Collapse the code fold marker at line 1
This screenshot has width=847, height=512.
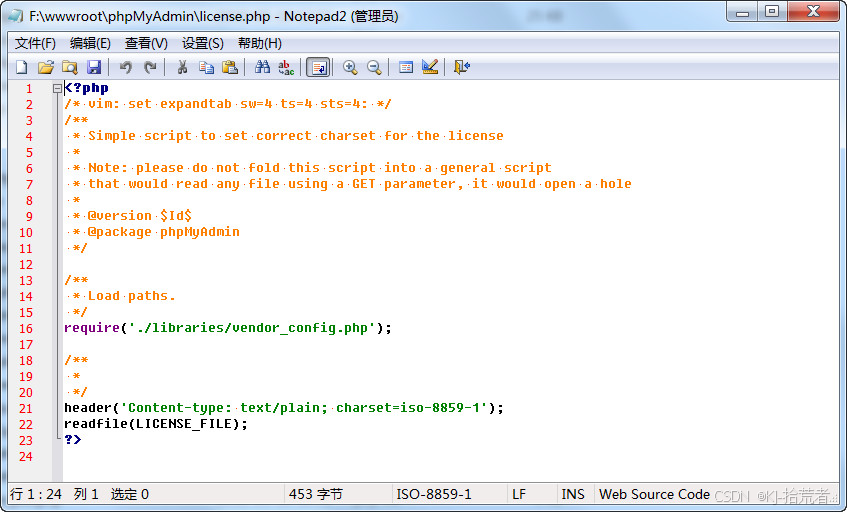(57, 88)
